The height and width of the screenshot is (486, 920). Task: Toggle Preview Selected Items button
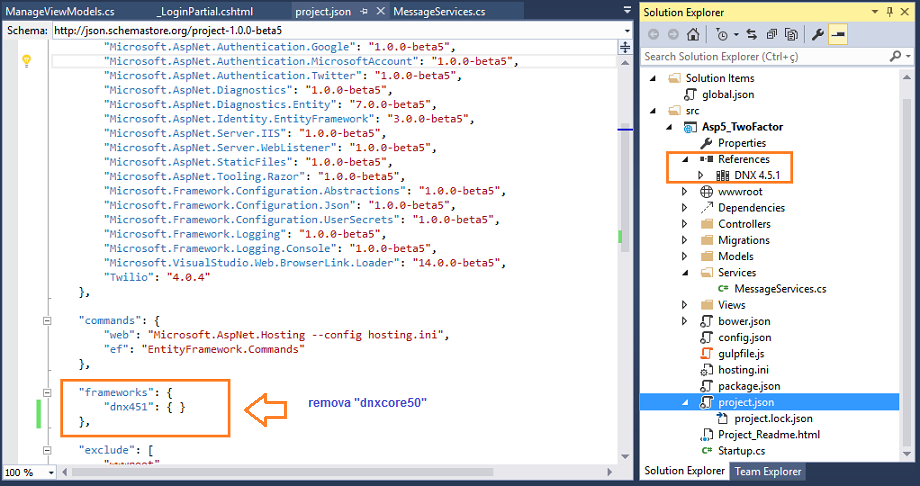[838, 35]
